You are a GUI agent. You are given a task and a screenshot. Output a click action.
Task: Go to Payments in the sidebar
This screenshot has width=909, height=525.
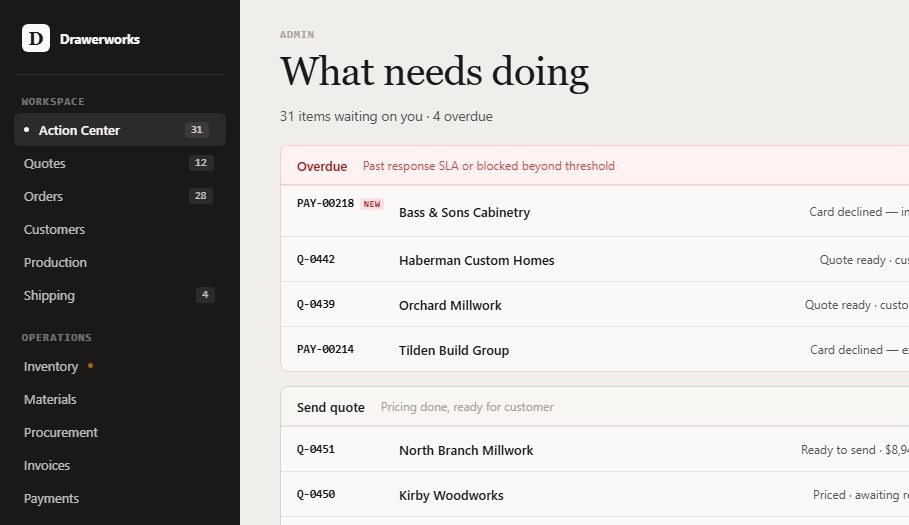click(x=120, y=498)
